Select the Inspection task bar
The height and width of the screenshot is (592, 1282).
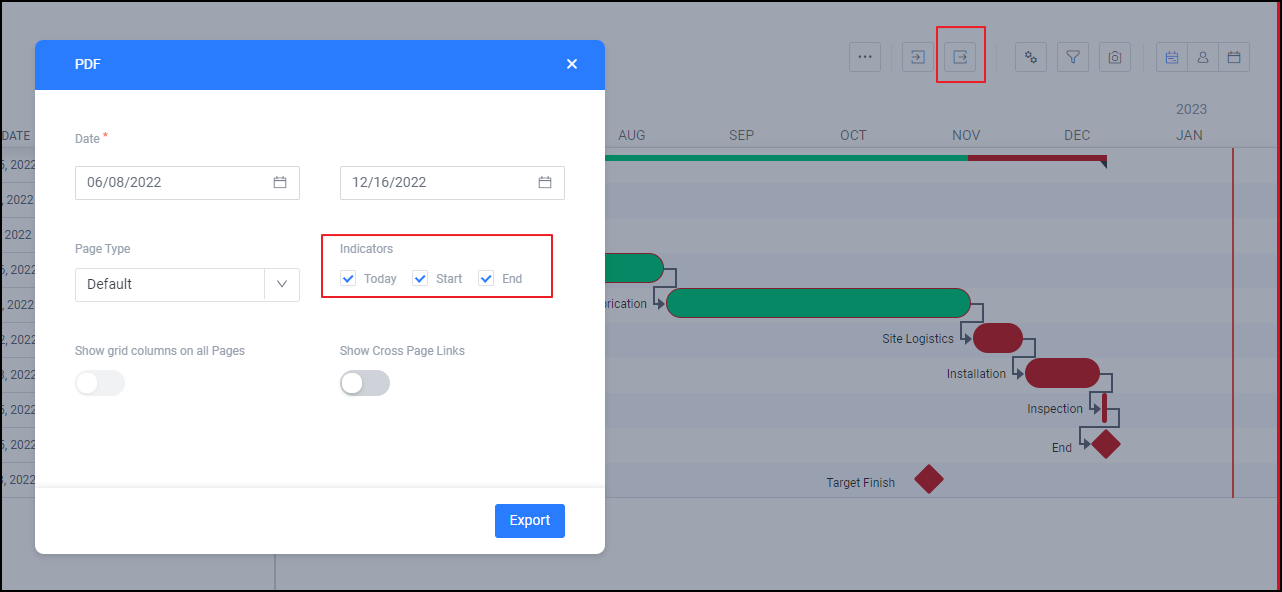click(1104, 408)
